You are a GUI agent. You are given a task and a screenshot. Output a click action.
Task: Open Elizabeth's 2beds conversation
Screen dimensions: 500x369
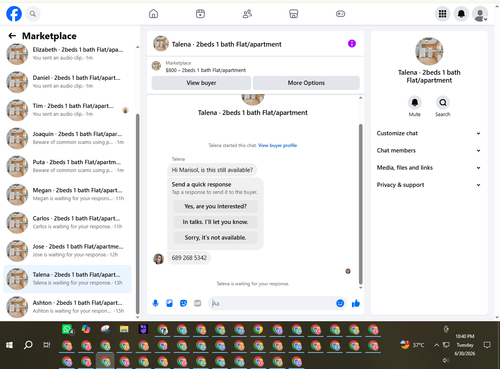click(x=67, y=54)
